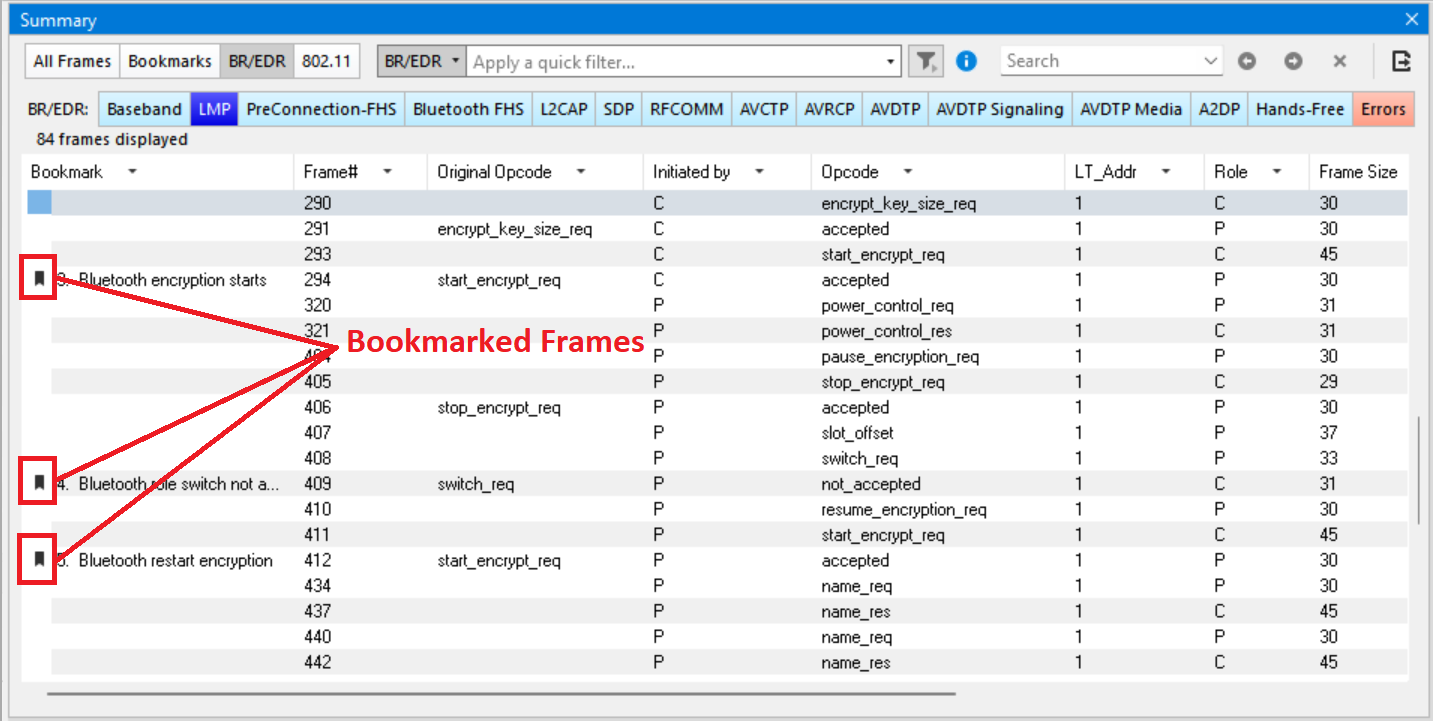Select the RFCOMM tab

point(686,109)
